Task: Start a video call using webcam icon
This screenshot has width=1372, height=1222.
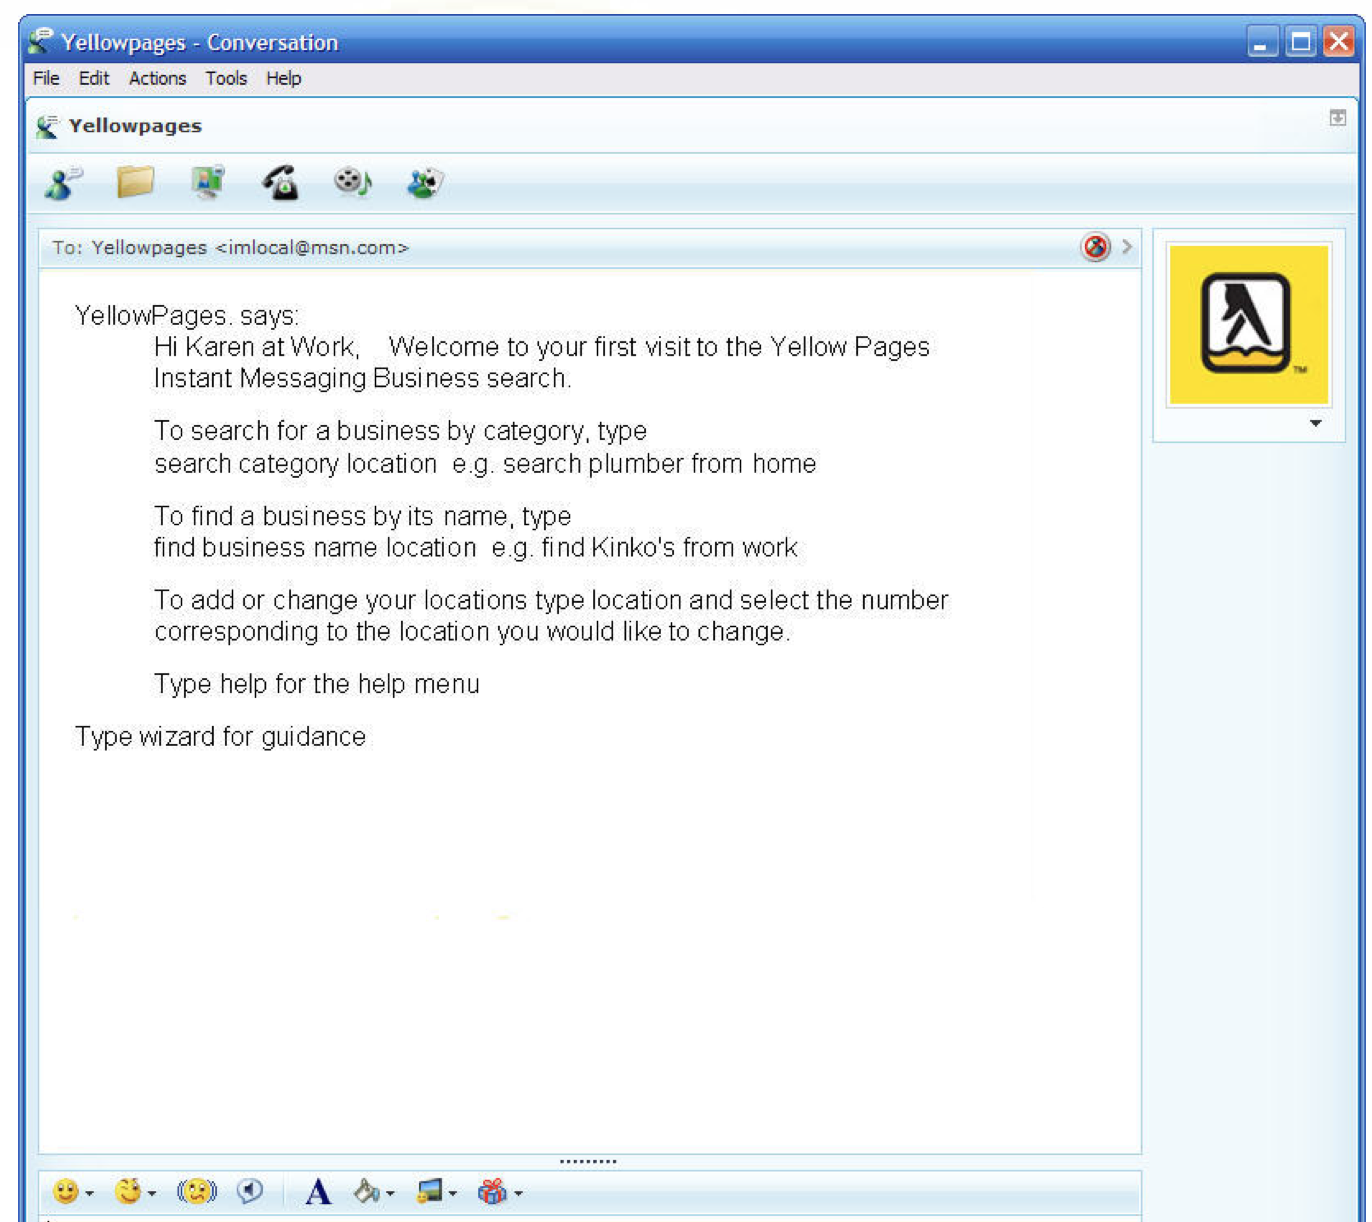Action: (x=208, y=182)
